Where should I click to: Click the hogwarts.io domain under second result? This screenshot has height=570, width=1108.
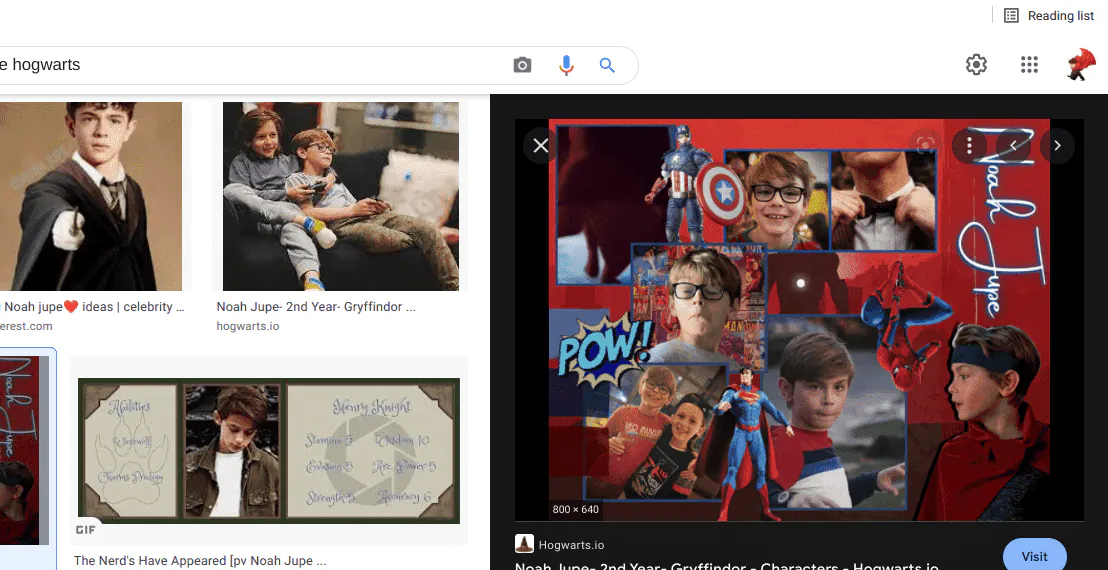point(247,326)
